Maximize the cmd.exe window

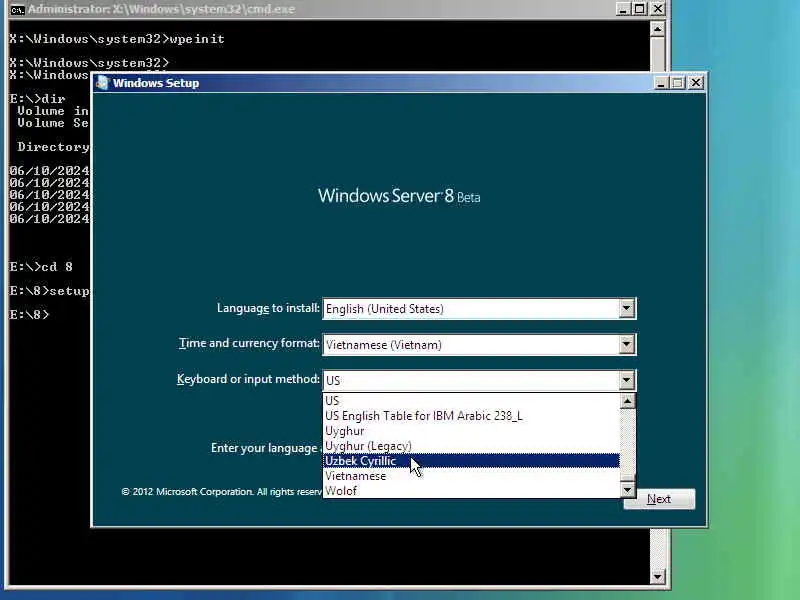640,9
